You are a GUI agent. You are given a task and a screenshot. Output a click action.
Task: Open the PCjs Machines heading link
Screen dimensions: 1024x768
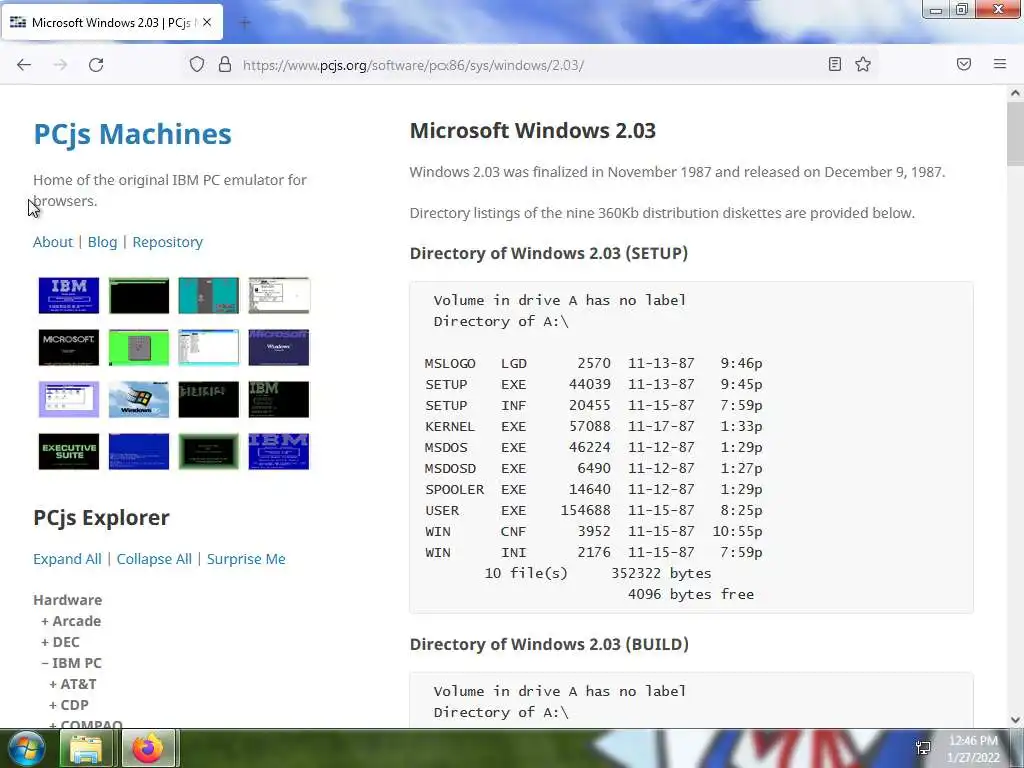point(133,134)
